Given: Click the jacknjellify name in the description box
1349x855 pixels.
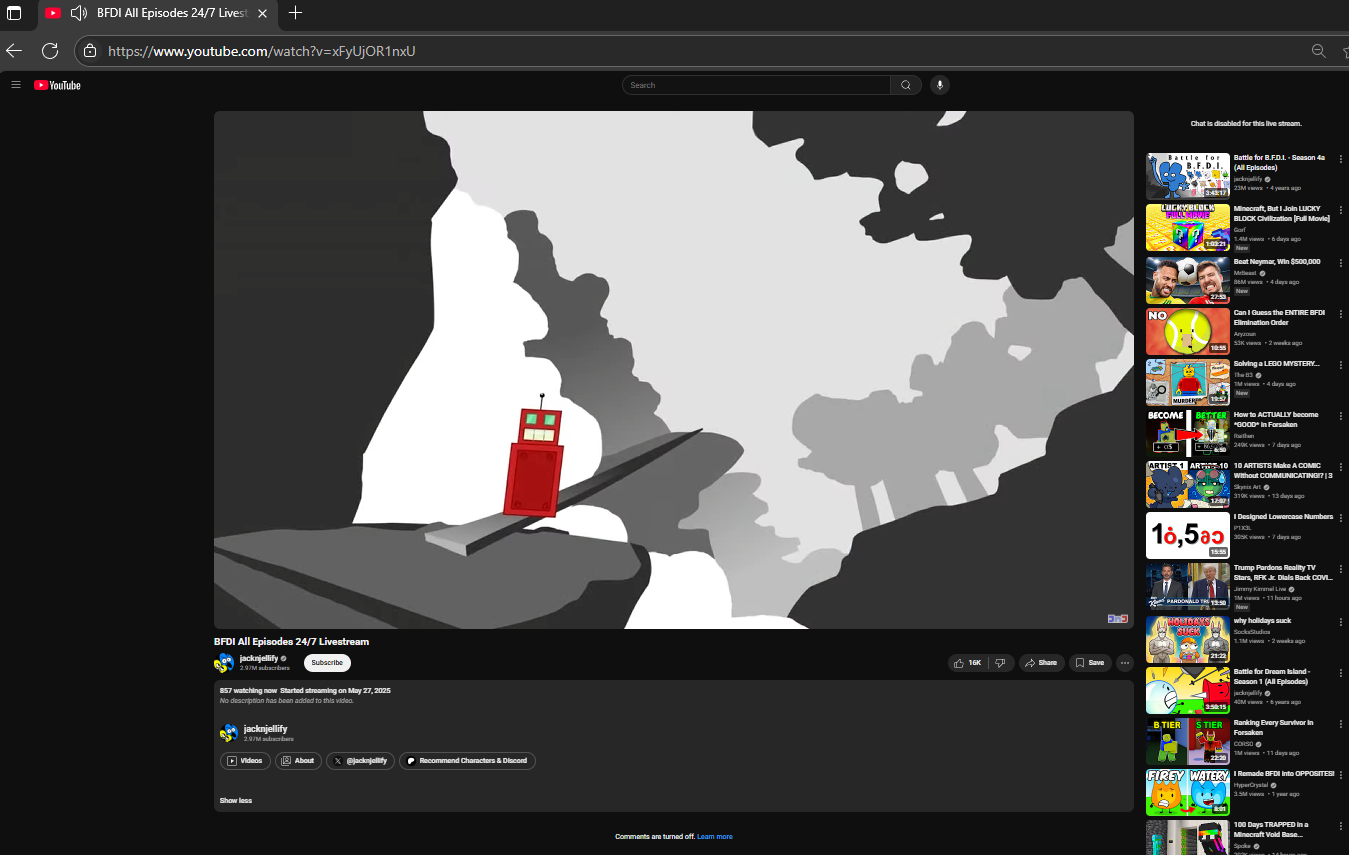Looking at the screenshot, I should (265, 729).
